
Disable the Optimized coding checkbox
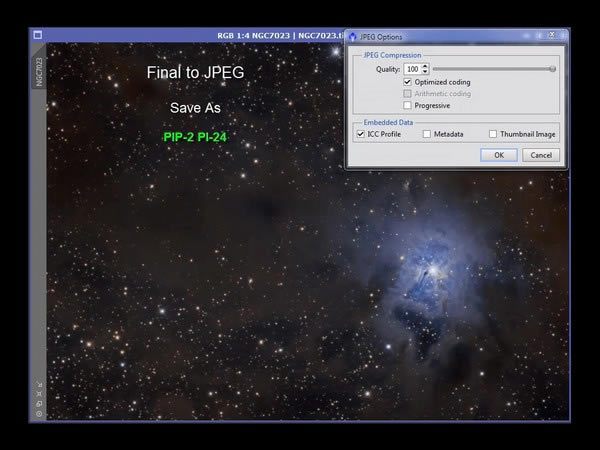pos(408,82)
